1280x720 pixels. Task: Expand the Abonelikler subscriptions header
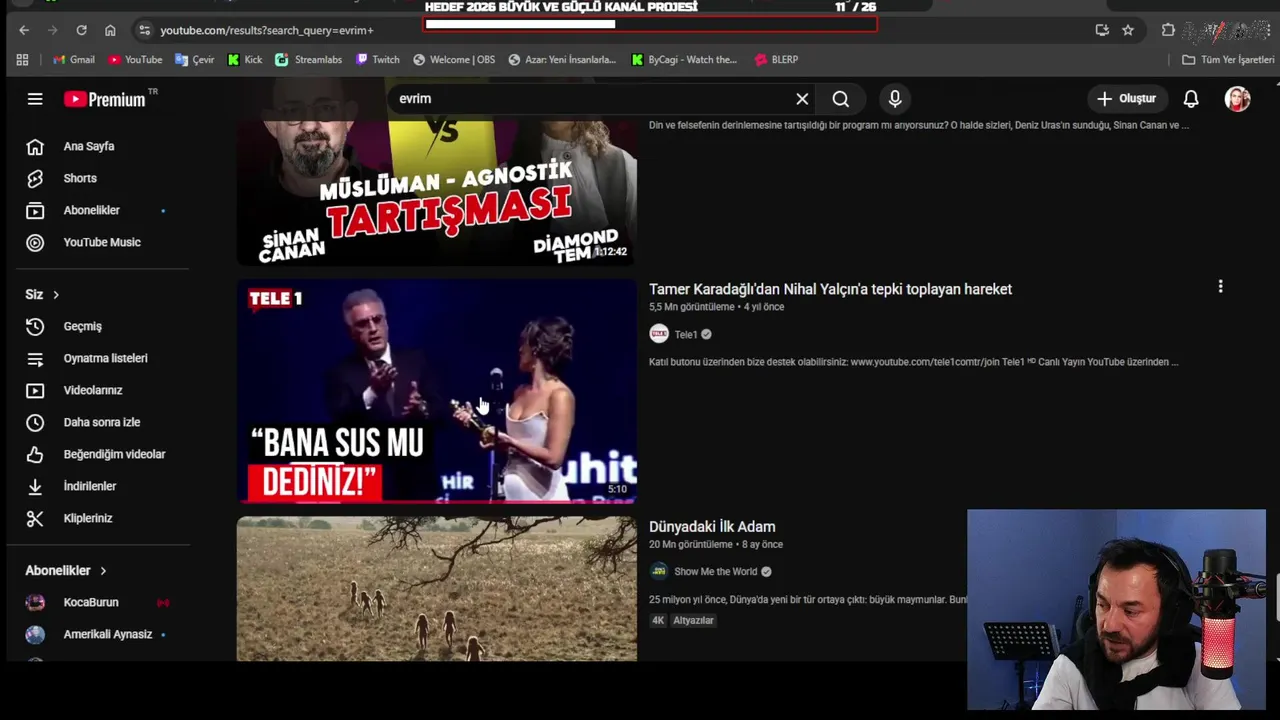[x=66, y=570]
